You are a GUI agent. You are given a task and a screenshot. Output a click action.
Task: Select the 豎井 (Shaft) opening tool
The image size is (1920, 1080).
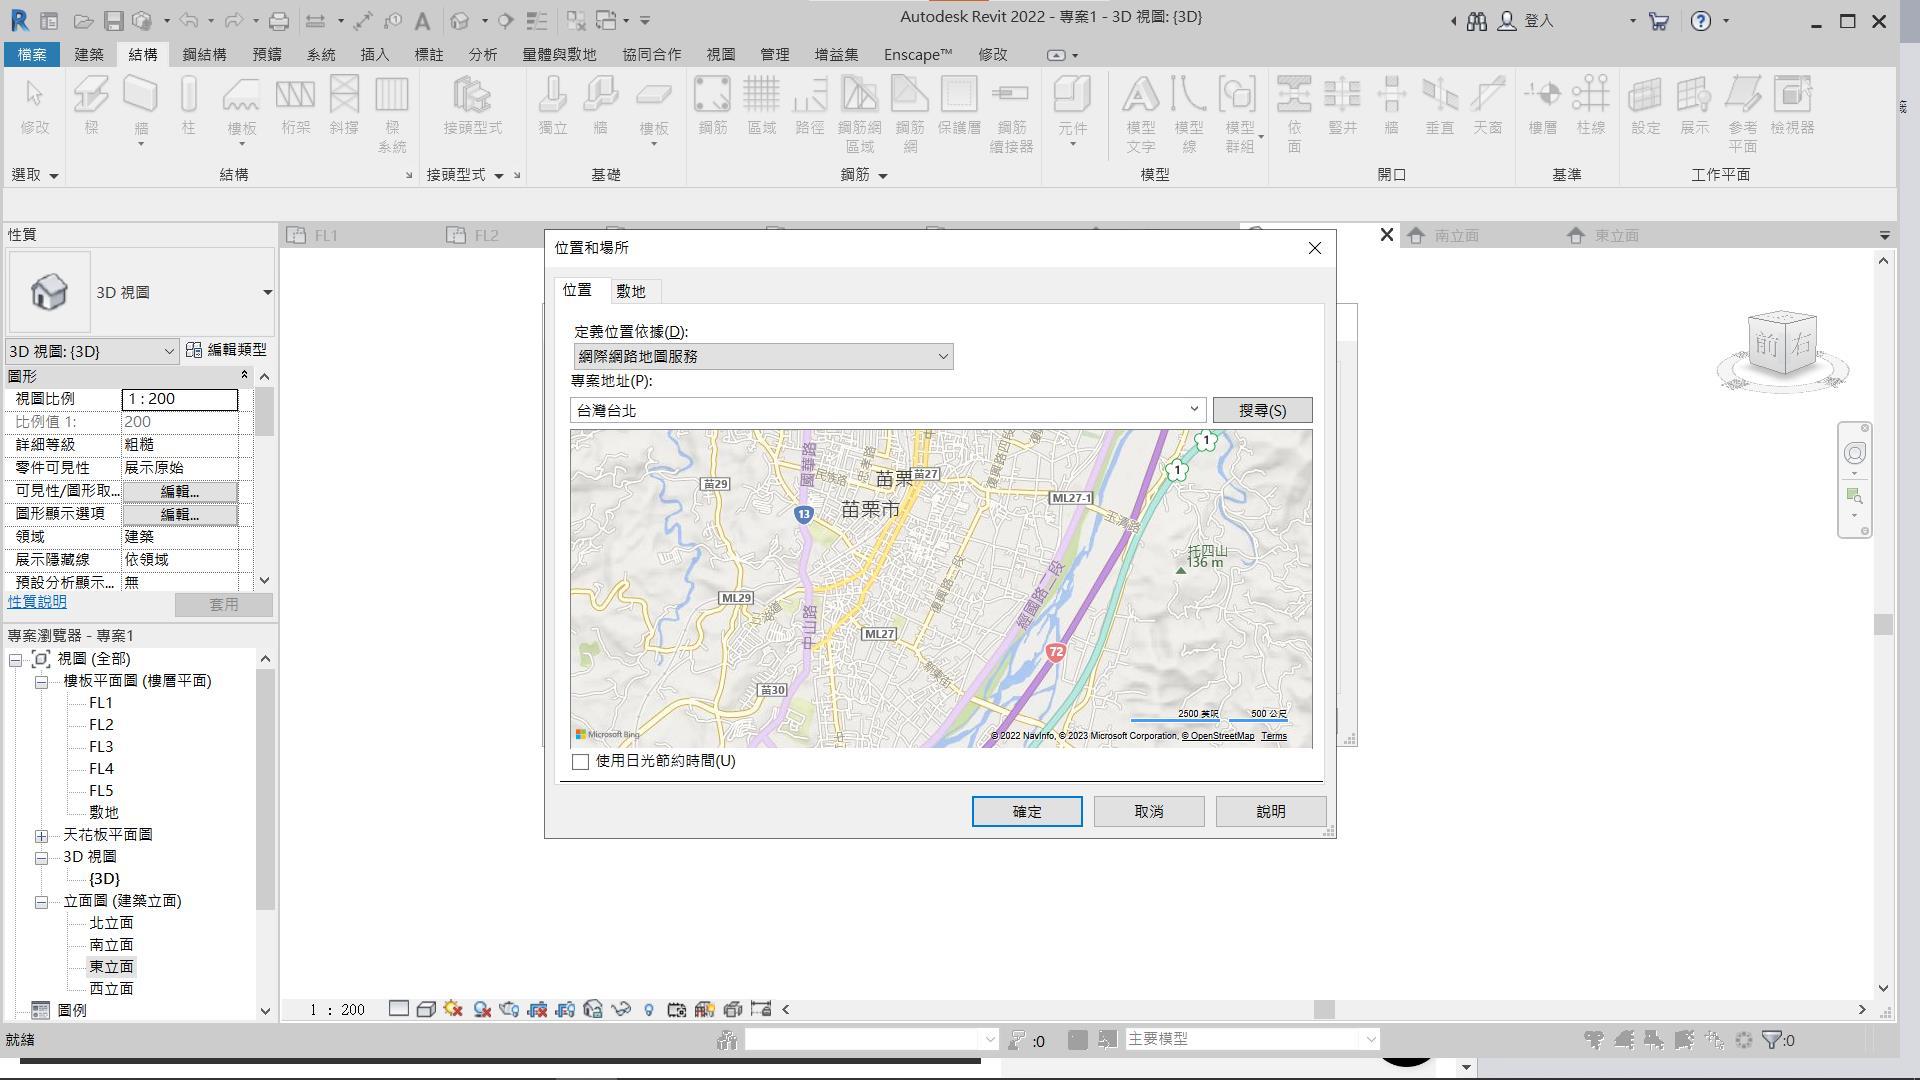tap(1342, 106)
